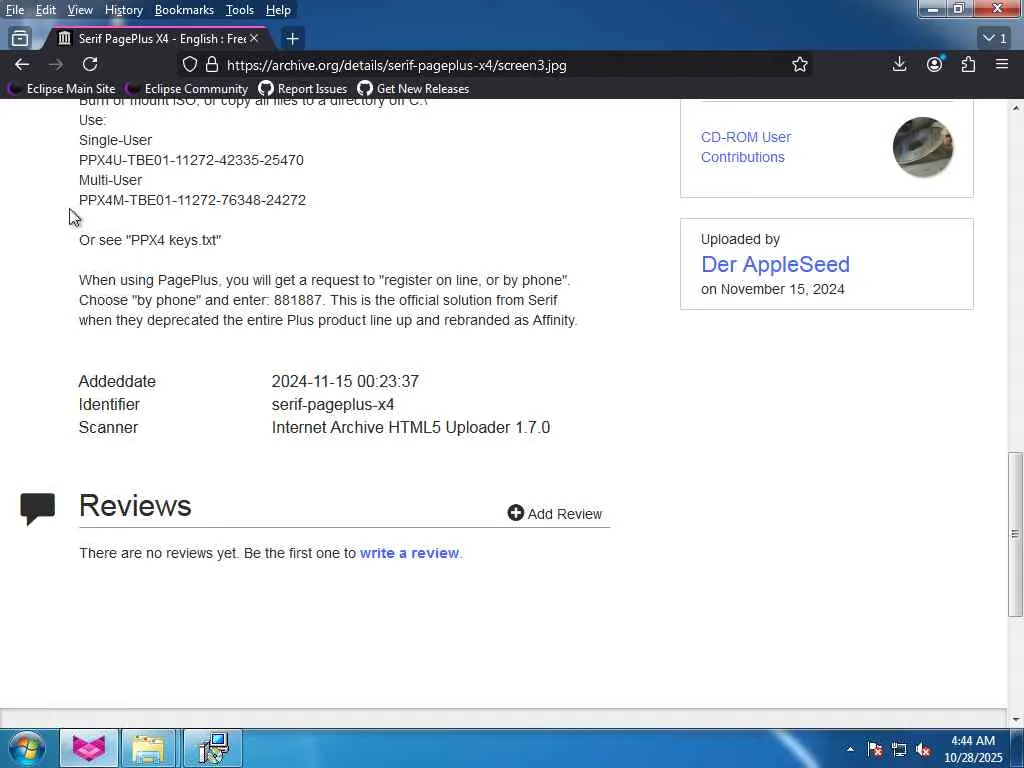Open the View menu
Viewport: 1024px width, 768px height.
click(x=80, y=10)
